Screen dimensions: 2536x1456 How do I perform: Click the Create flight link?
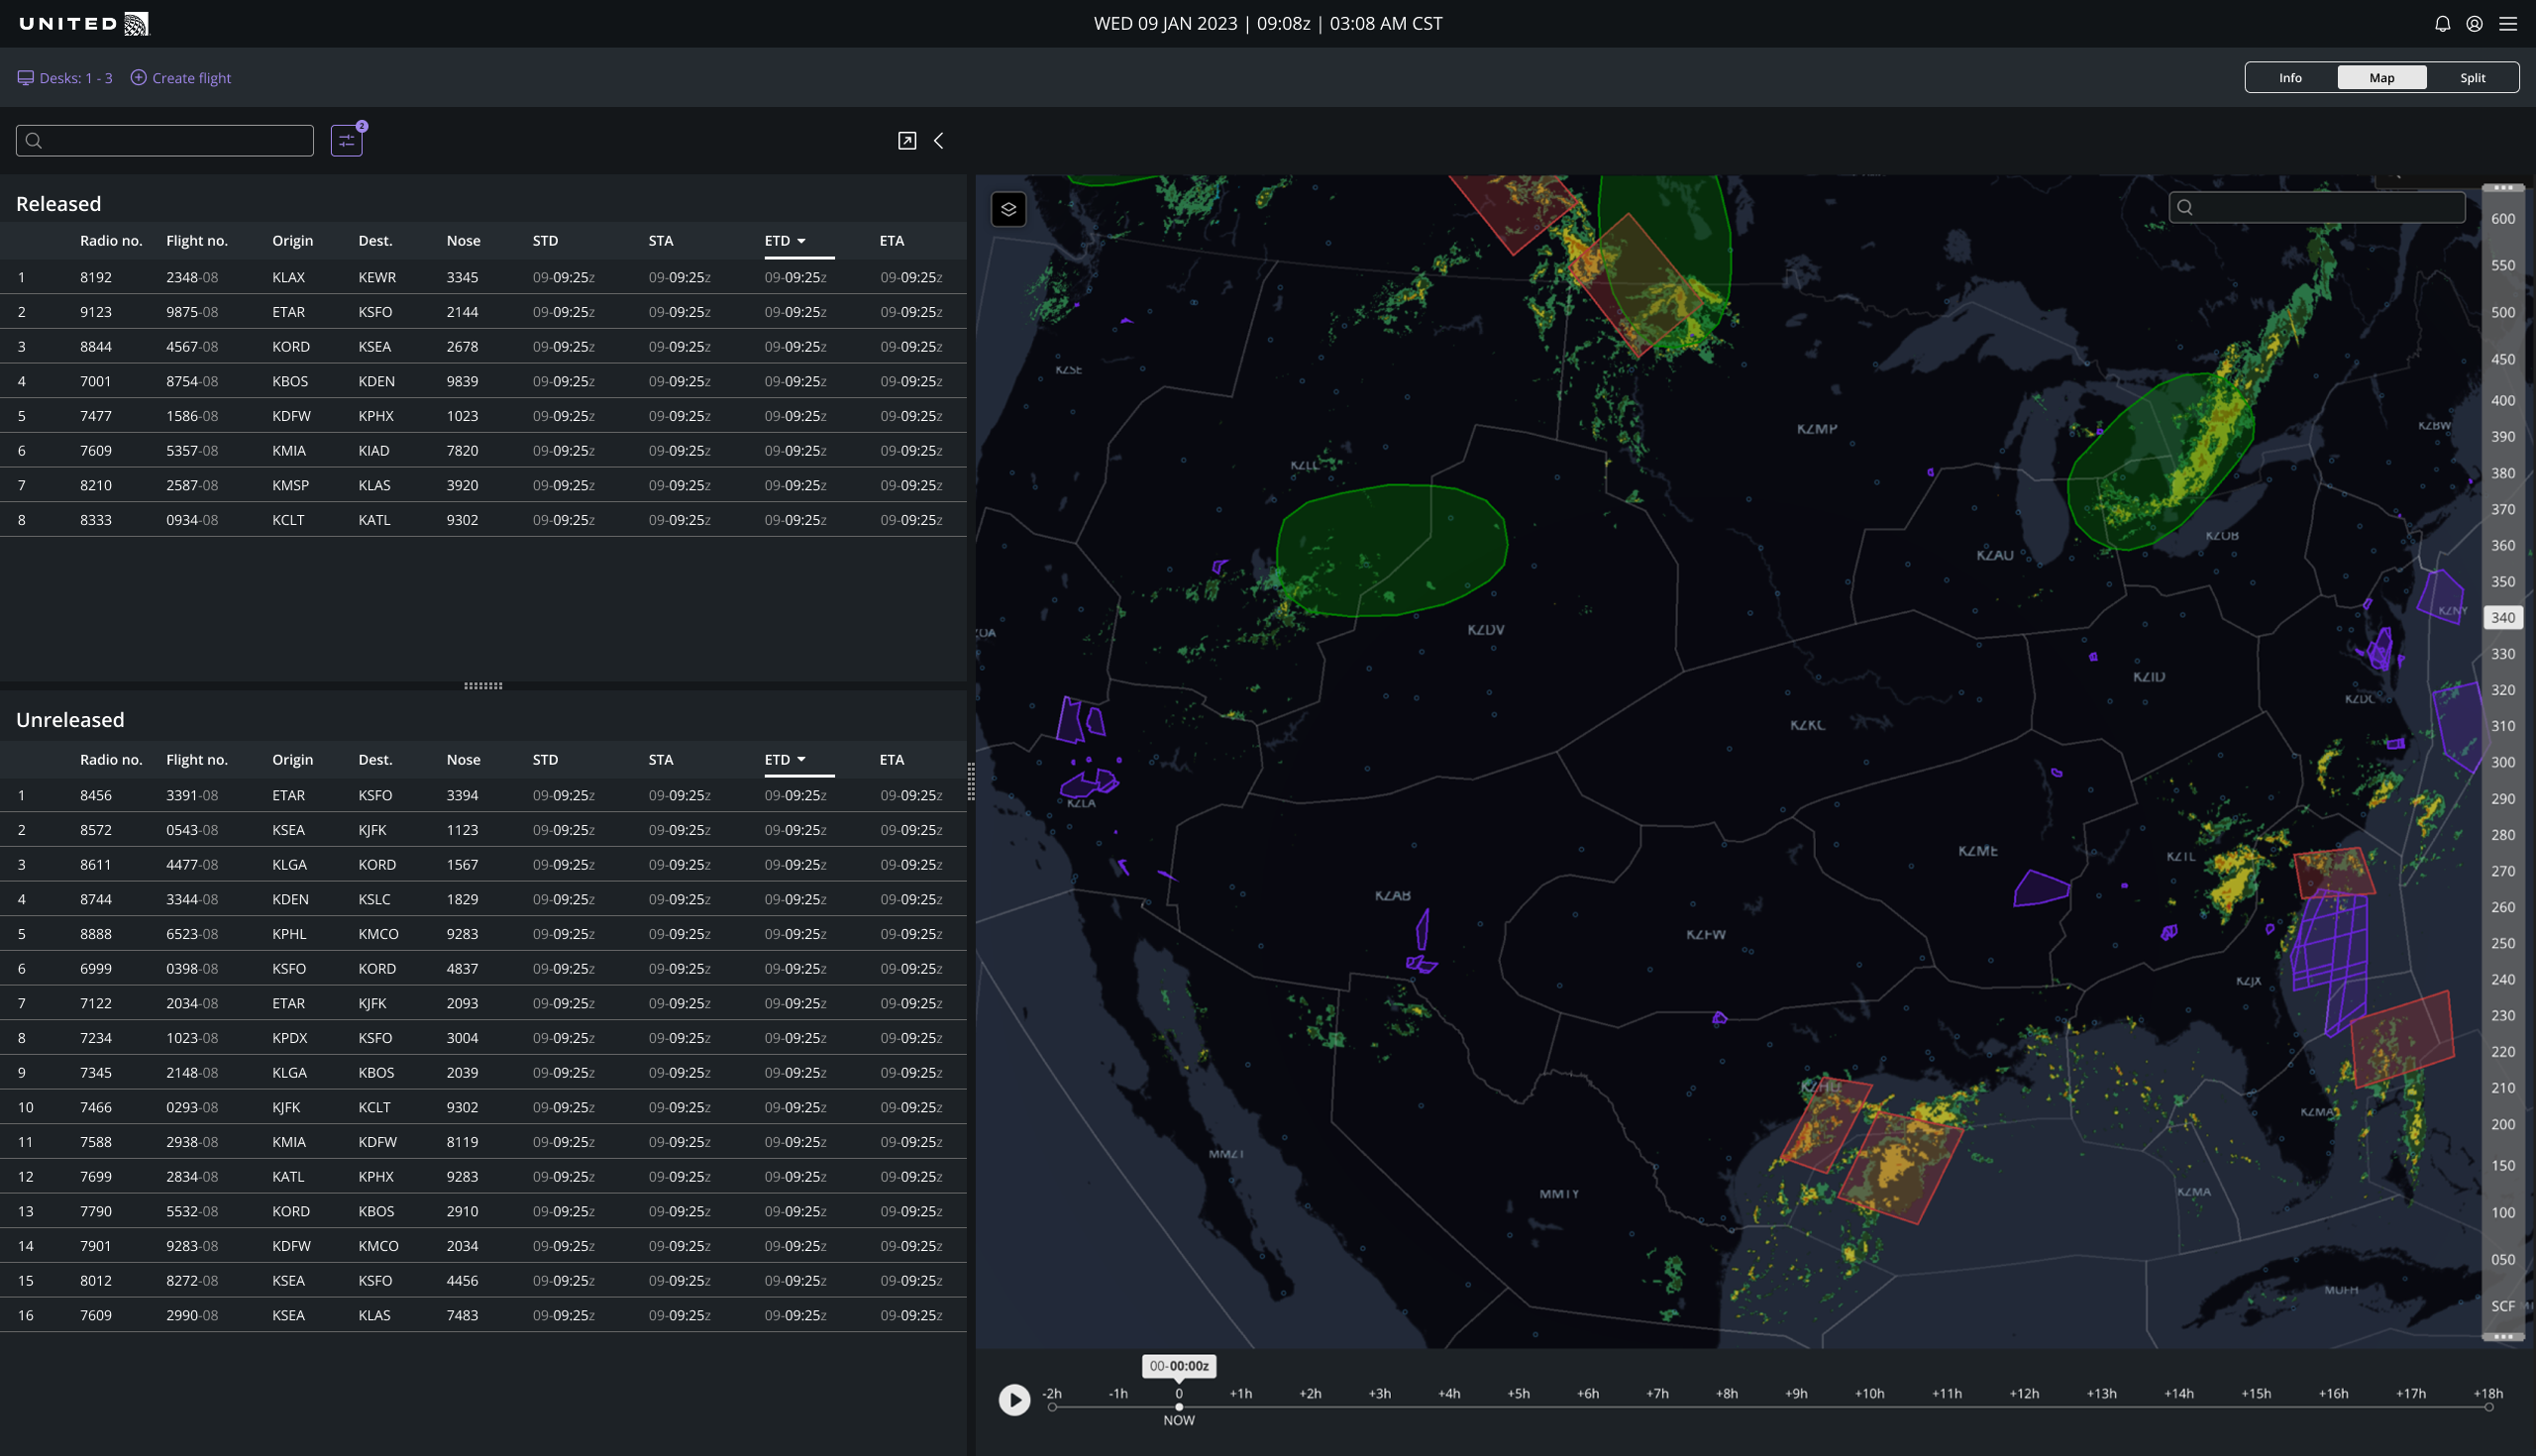[x=191, y=78]
